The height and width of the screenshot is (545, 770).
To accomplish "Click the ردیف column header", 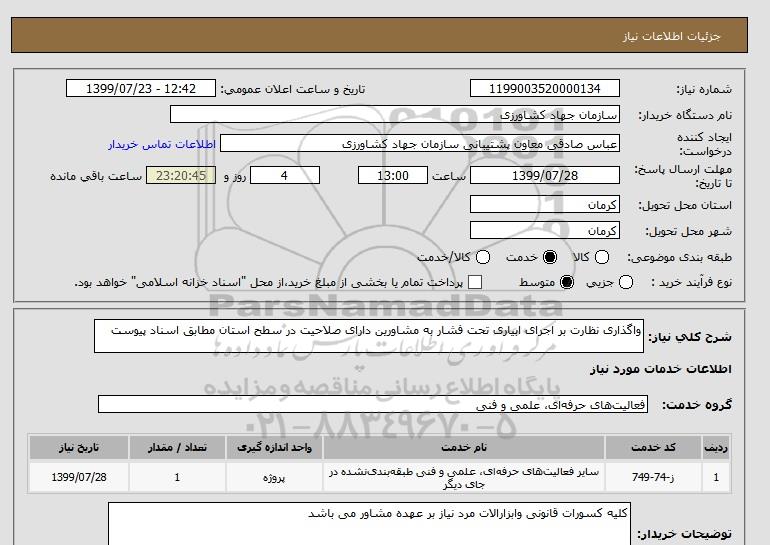I will point(716,447).
